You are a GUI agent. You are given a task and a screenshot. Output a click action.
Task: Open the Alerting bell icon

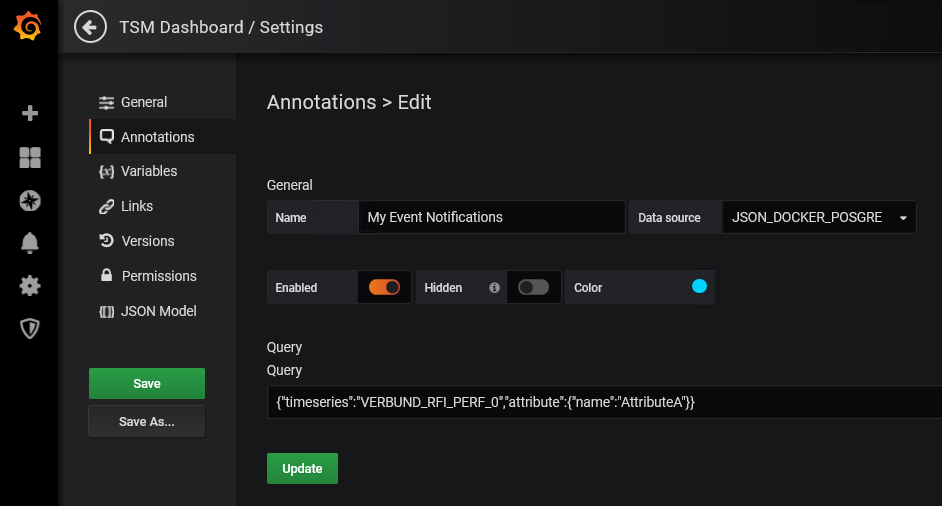30,243
